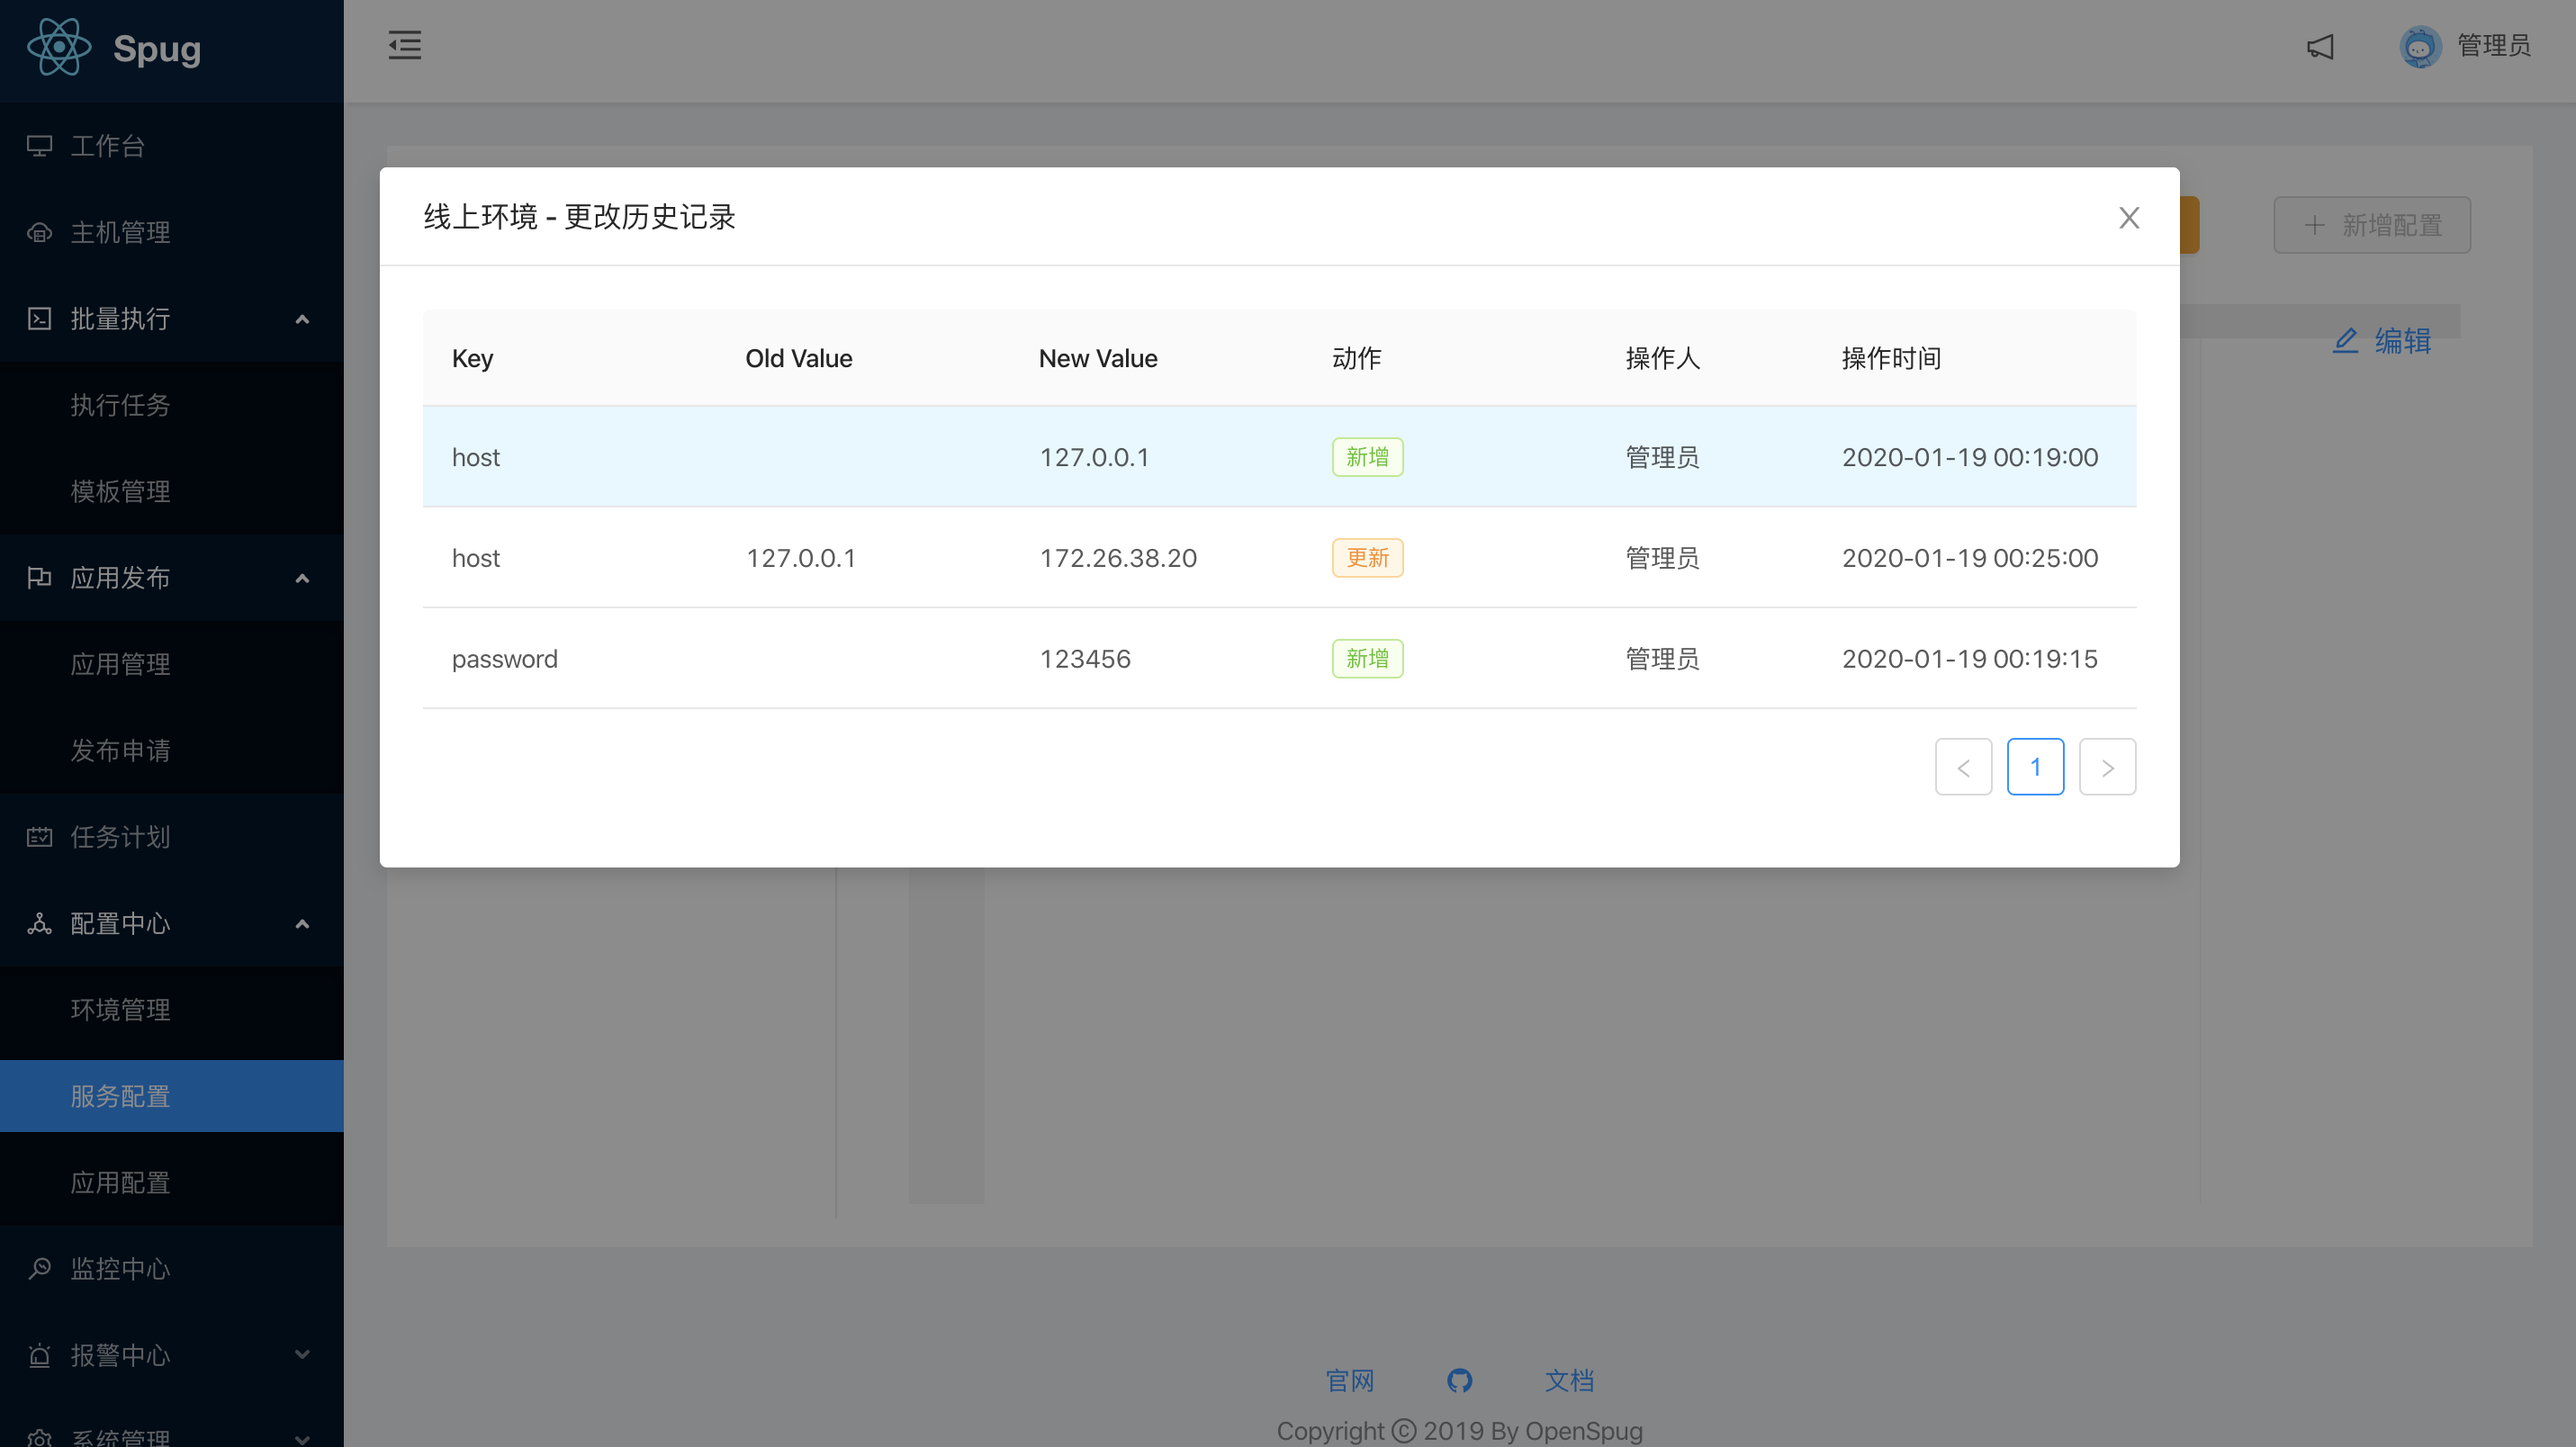The image size is (2576, 1447).
Task: Go to next page of history
Action: [x=2107, y=767]
